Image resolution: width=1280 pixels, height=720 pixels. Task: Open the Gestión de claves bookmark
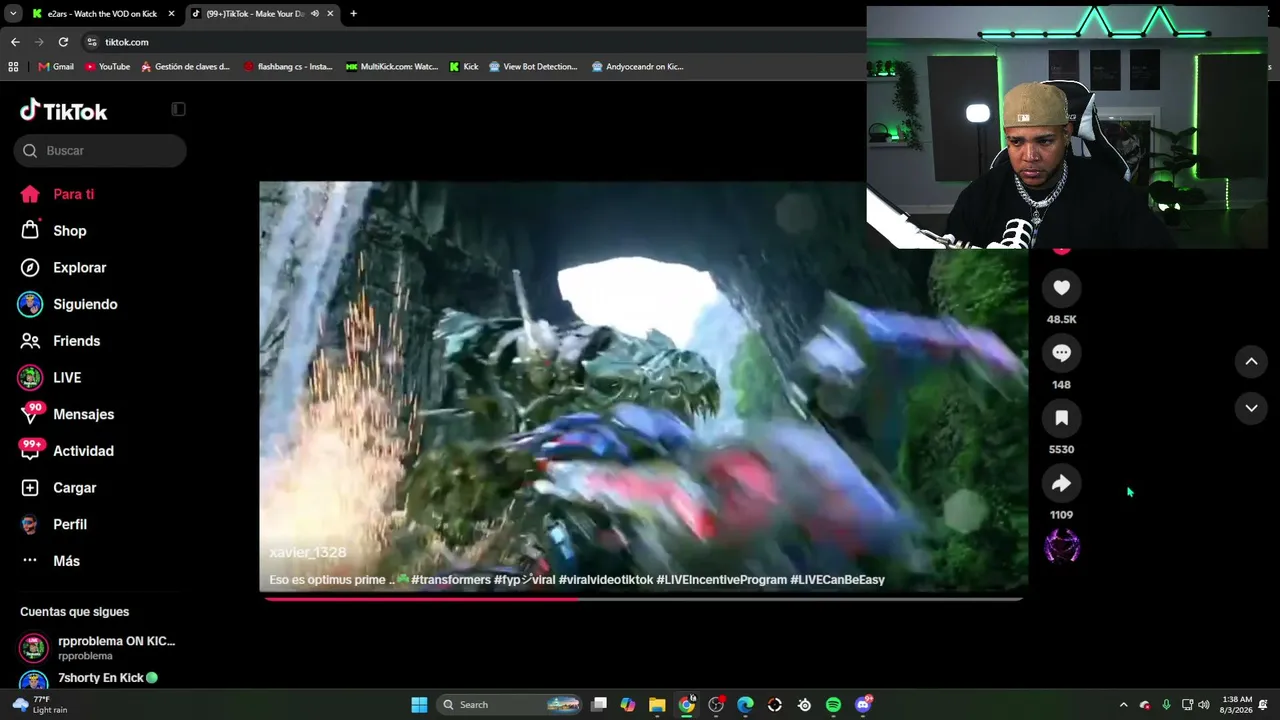coord(186,67)
